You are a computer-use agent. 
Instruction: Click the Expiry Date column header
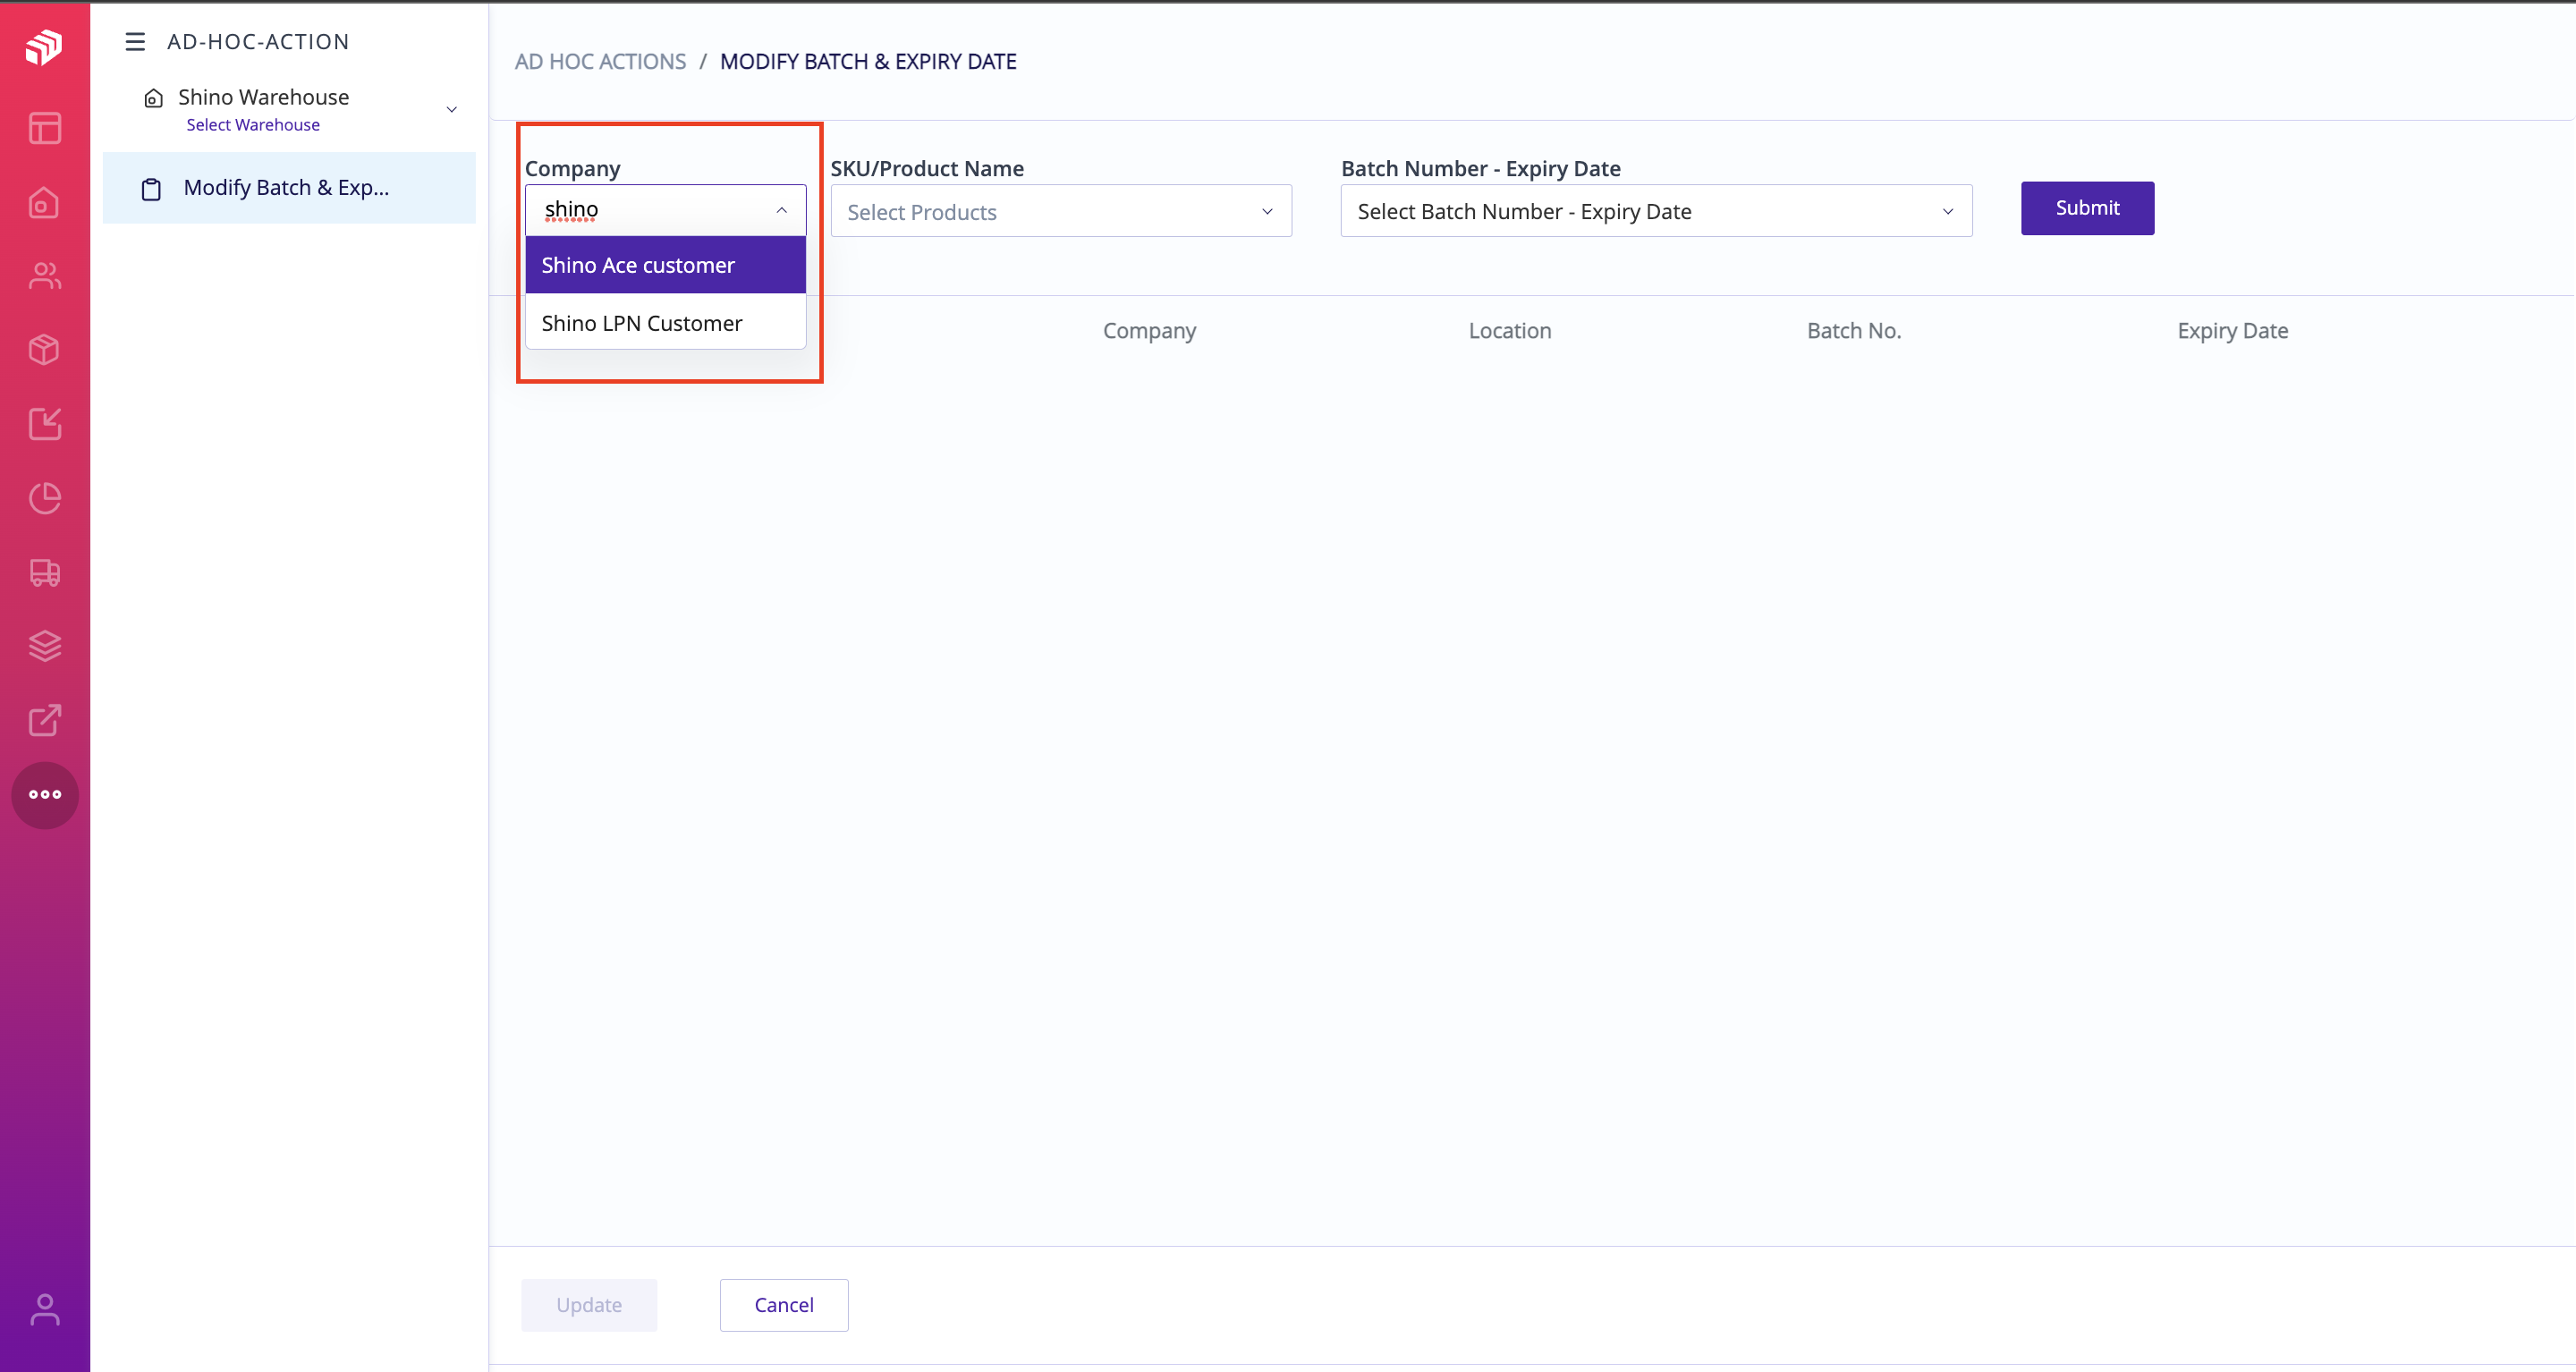tap(2232, 331)
